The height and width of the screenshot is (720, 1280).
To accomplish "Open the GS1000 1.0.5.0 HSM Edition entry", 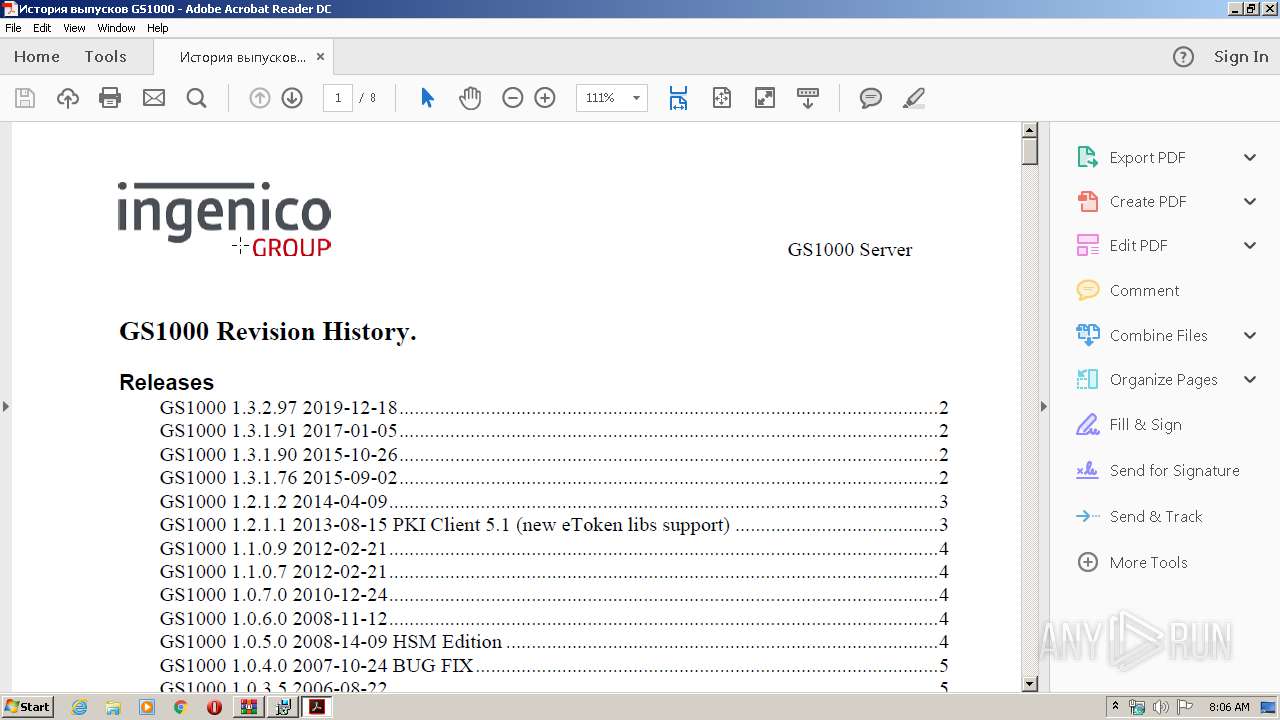I will coord(553,641).
